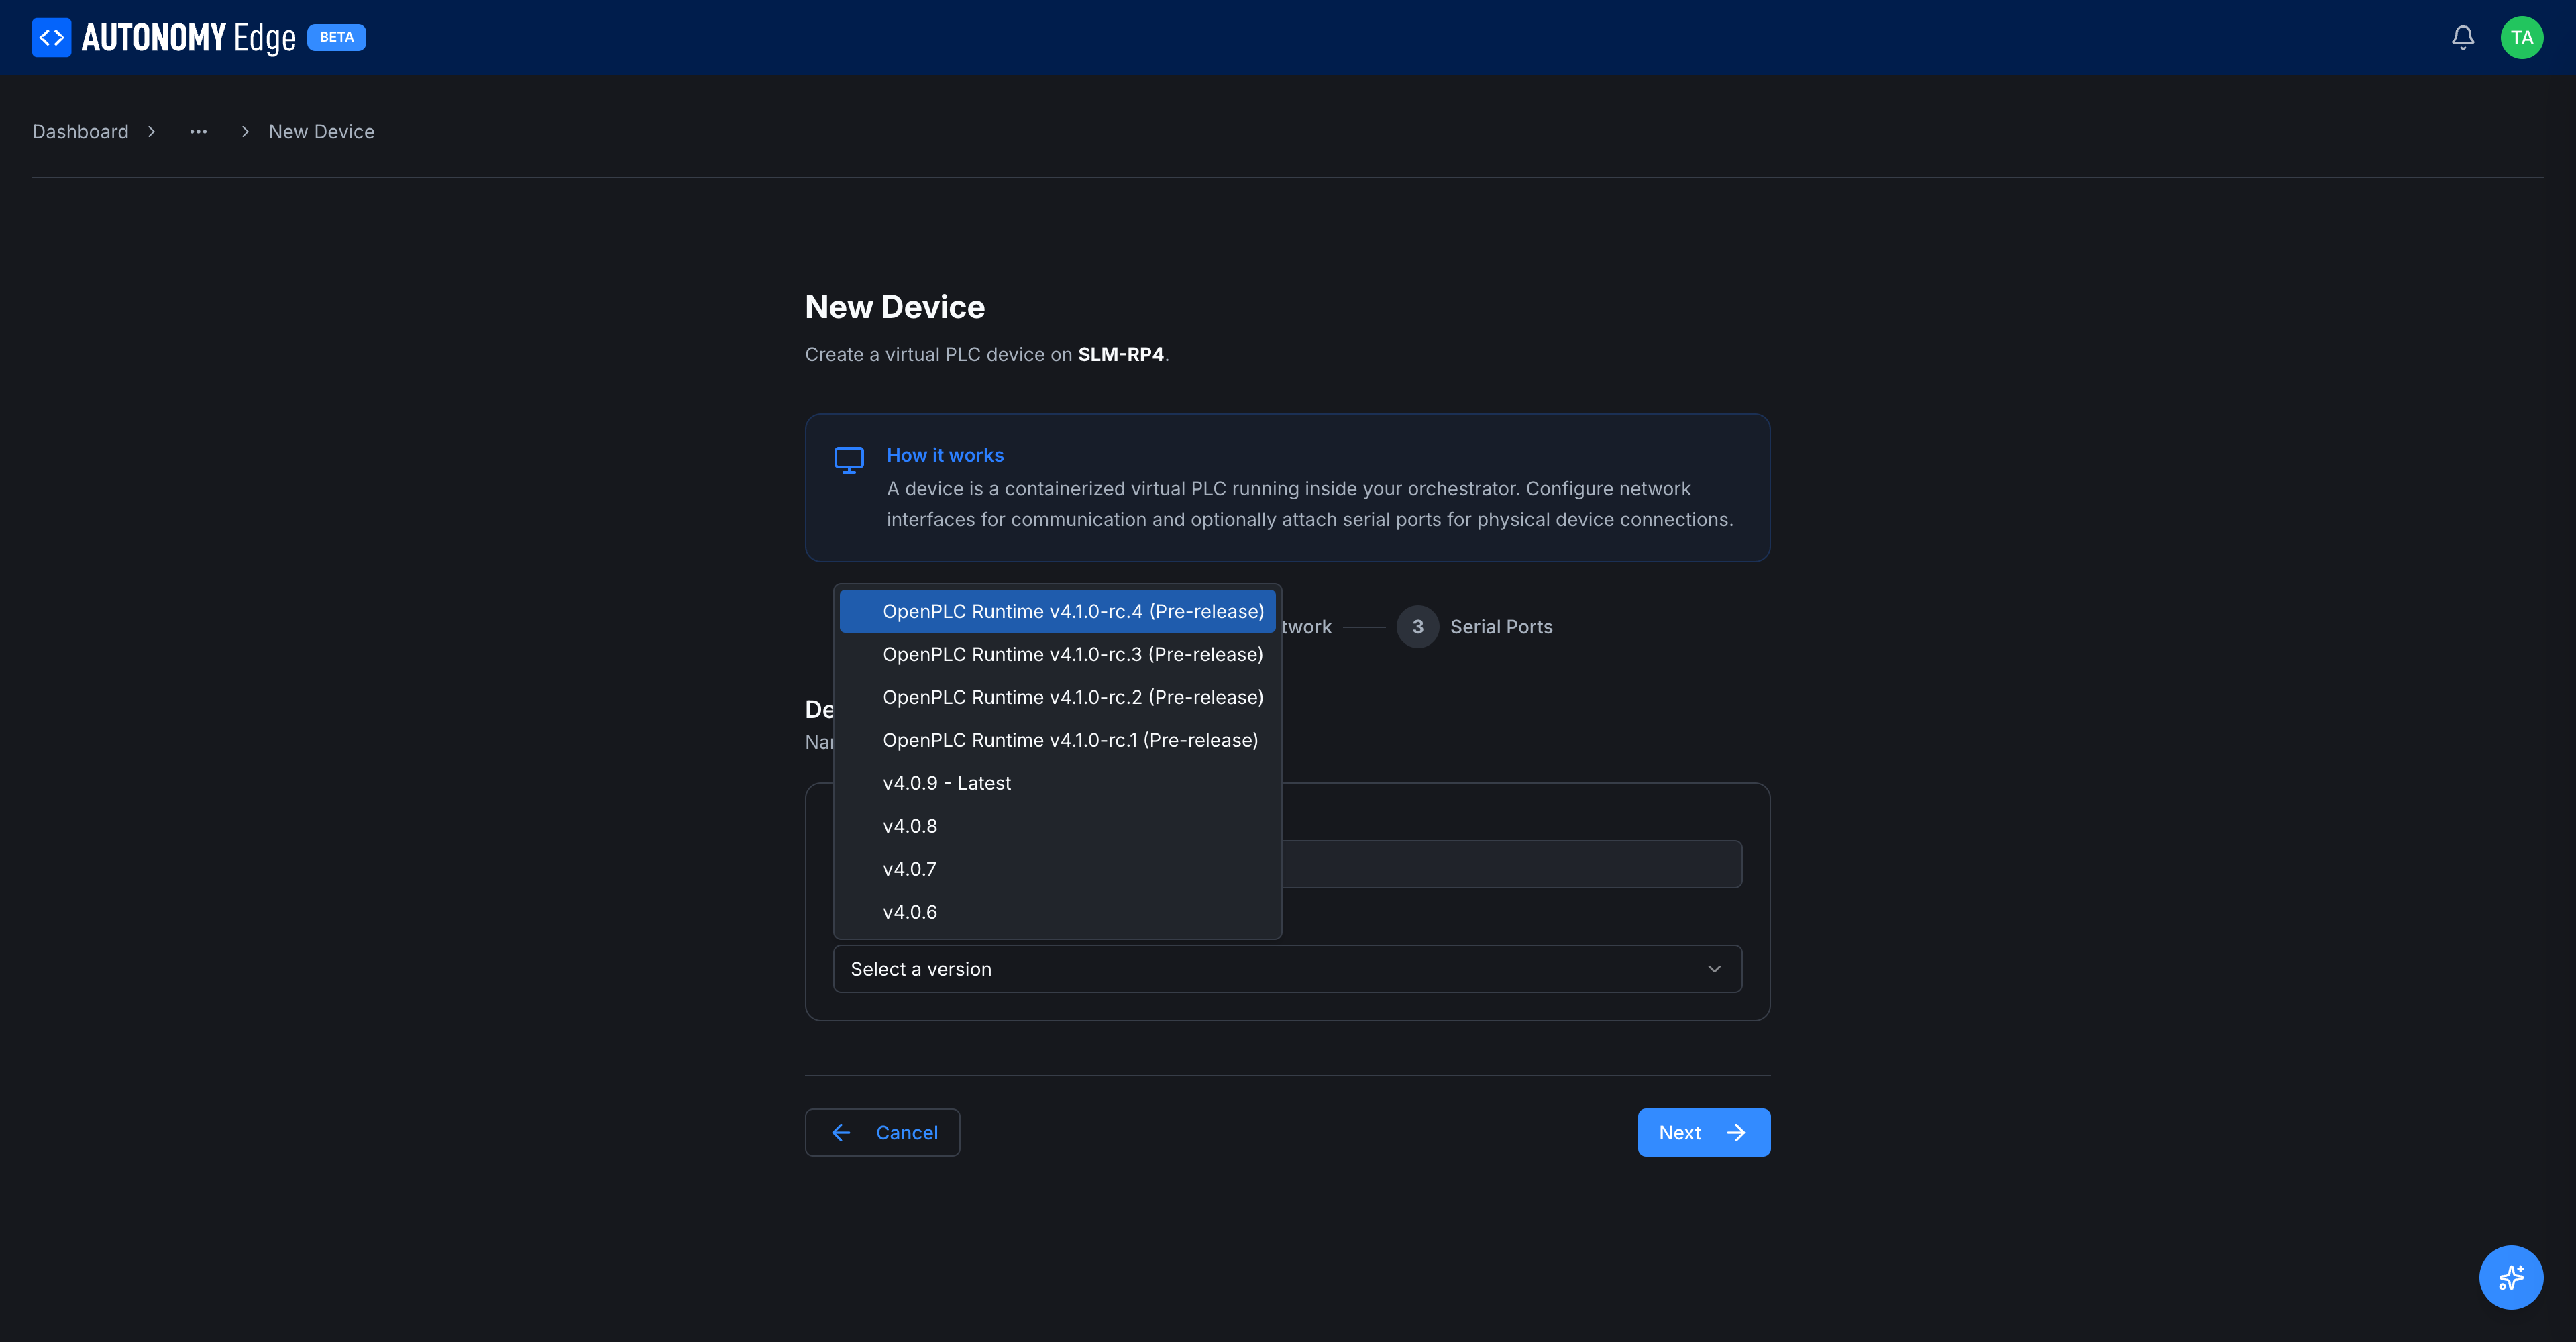Expand the breadcrumb ellipsis menu
2576x1342 pixels.
pos(198,132)
